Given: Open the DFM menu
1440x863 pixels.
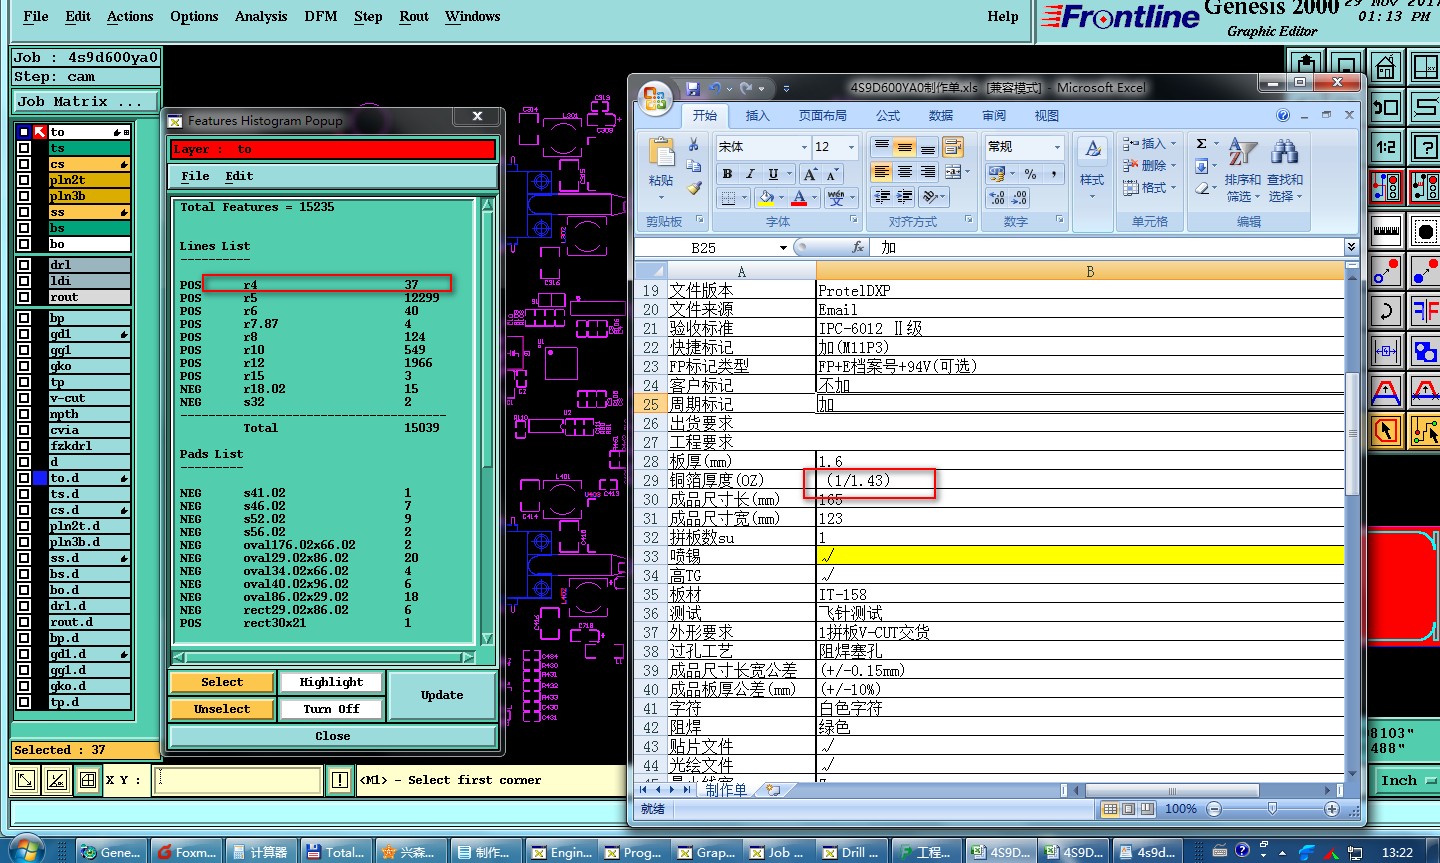Looking at the screenshot, I should (321, 16).
